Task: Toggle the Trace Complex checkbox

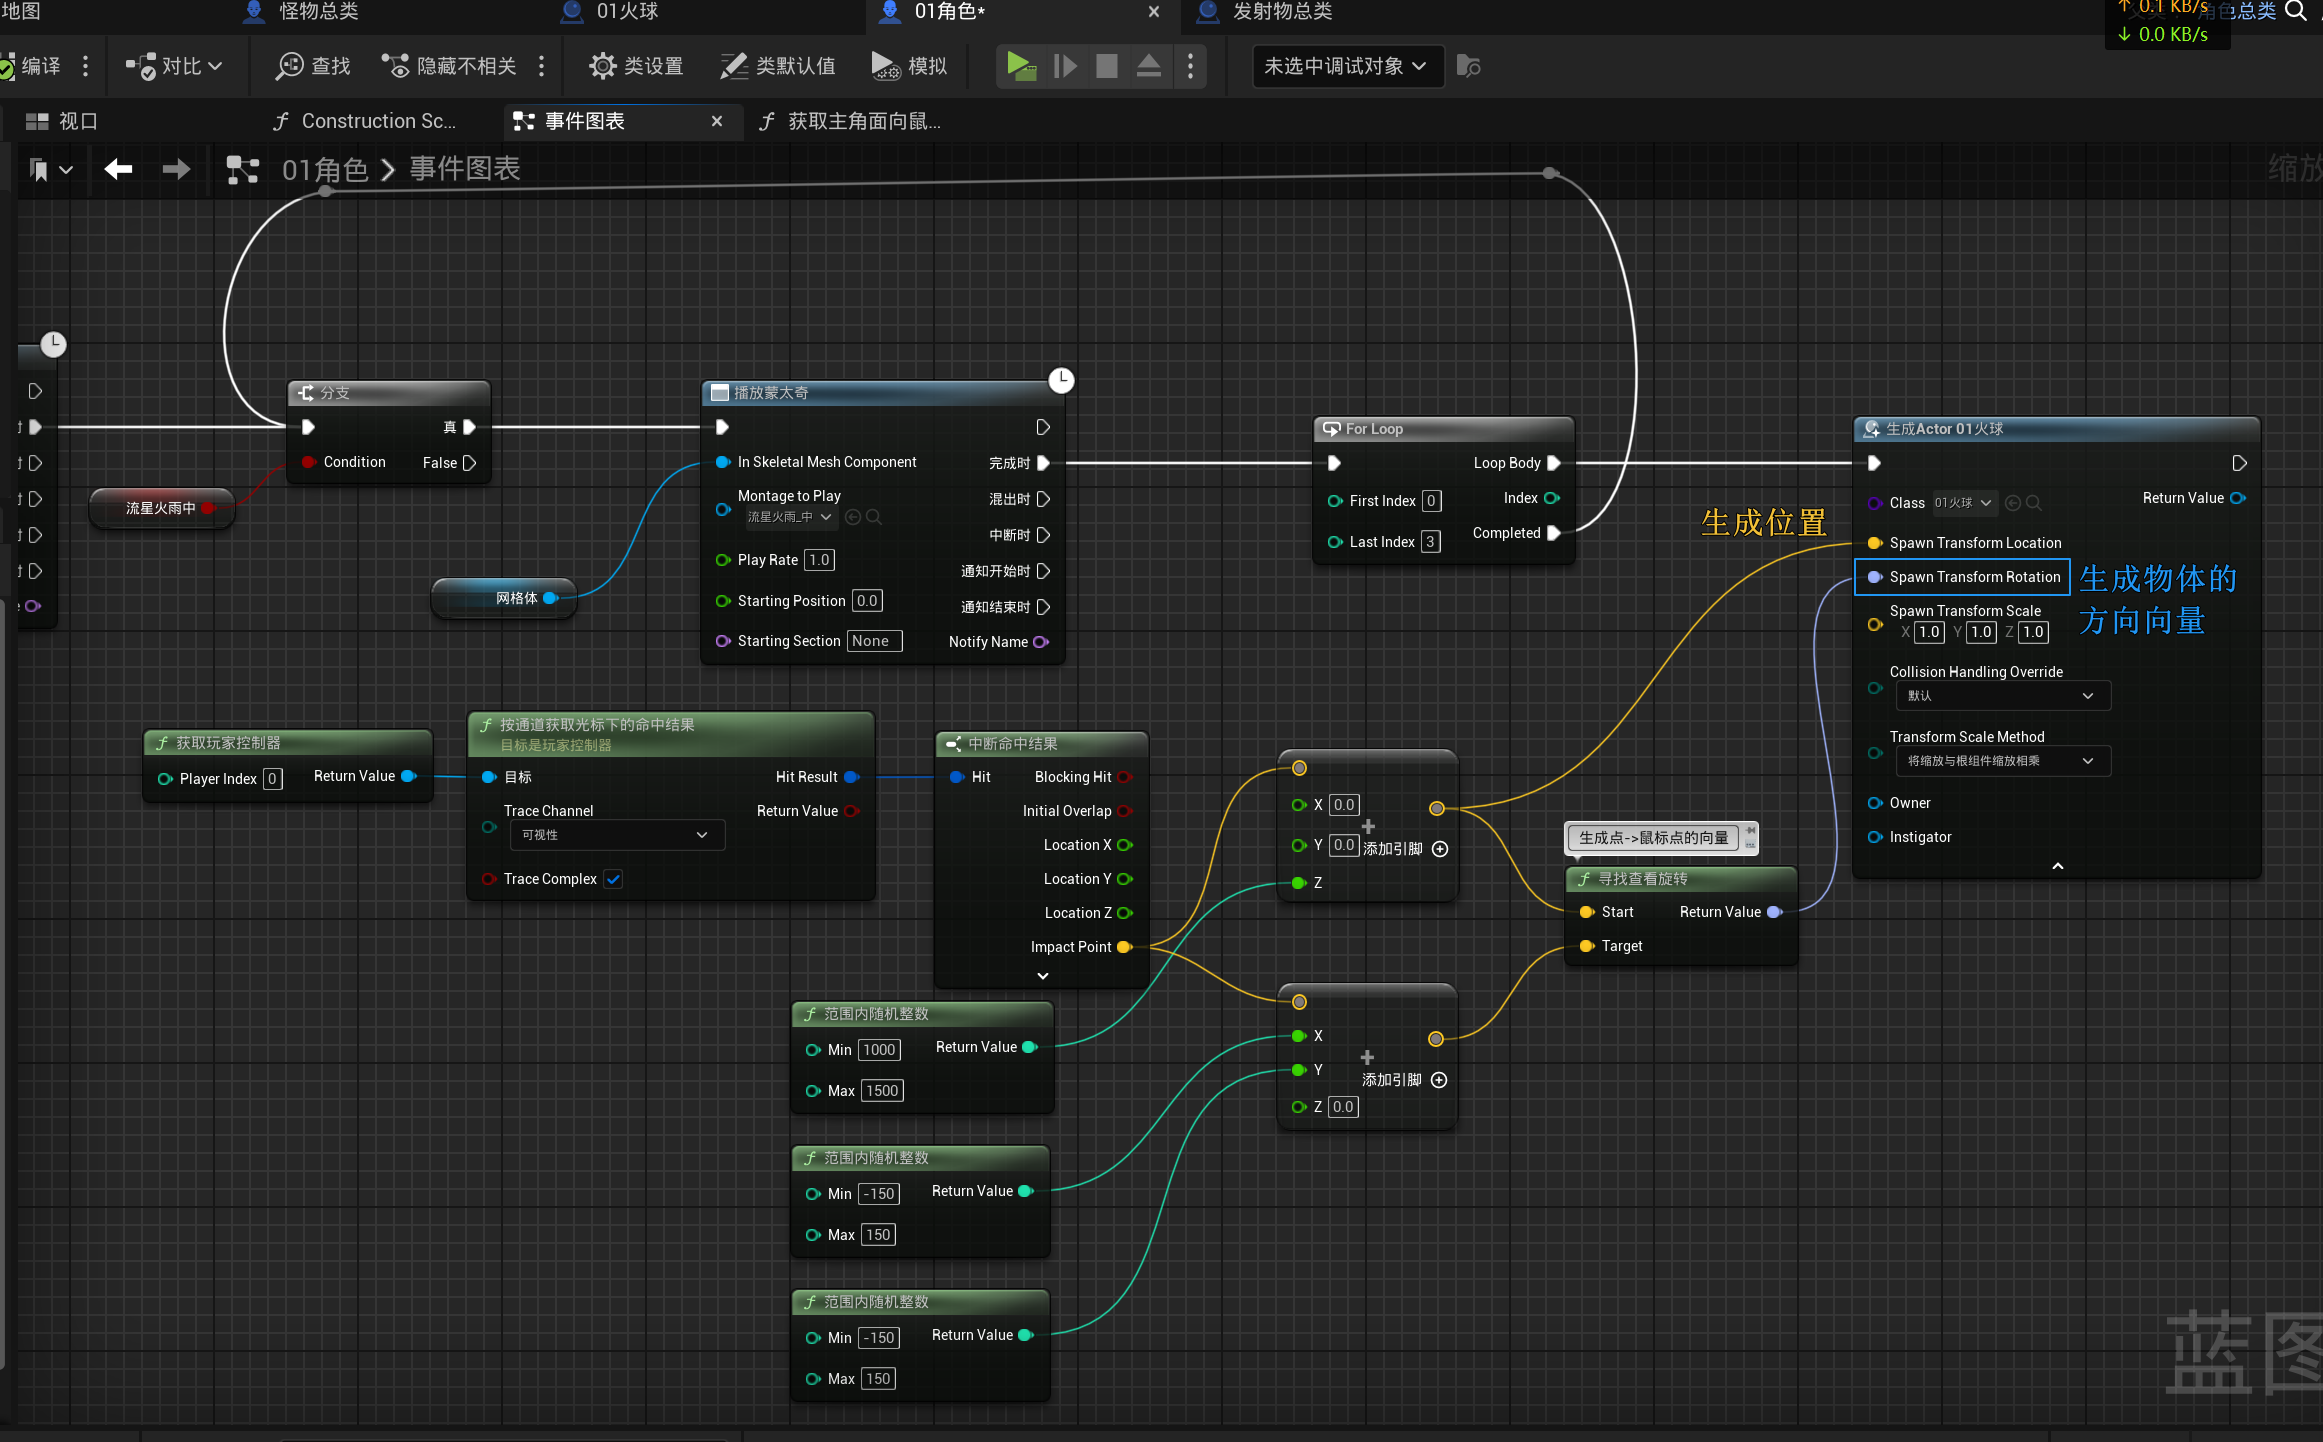Action: (x=614, y=879)
